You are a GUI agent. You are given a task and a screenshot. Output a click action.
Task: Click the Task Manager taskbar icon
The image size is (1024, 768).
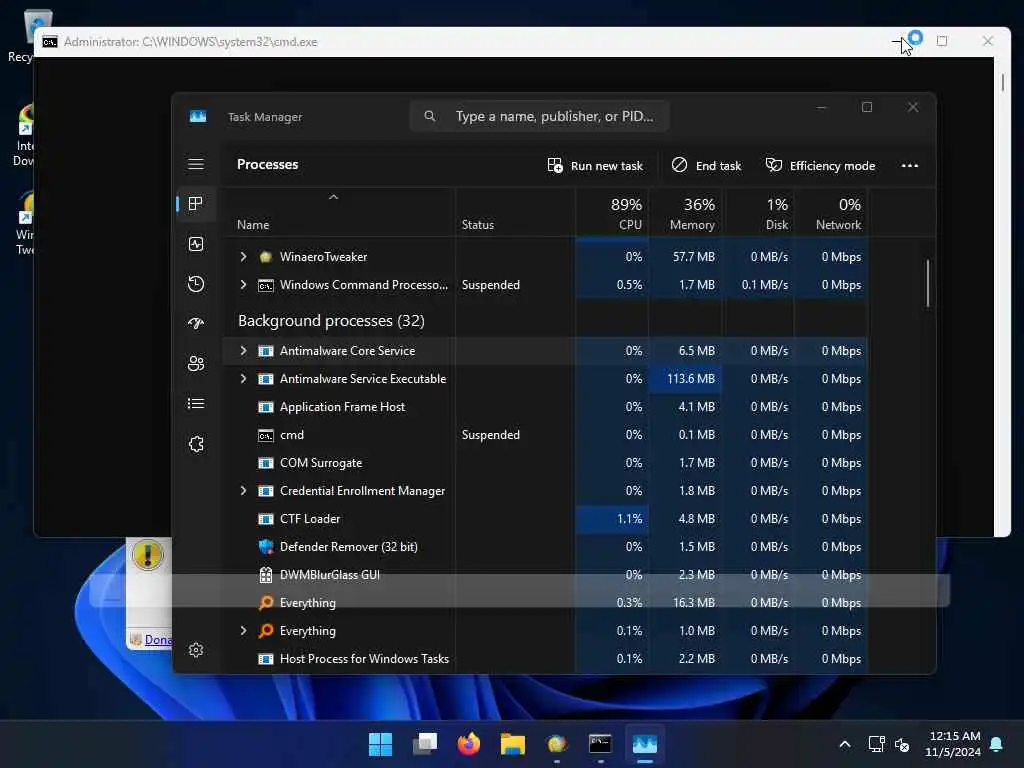645,744
